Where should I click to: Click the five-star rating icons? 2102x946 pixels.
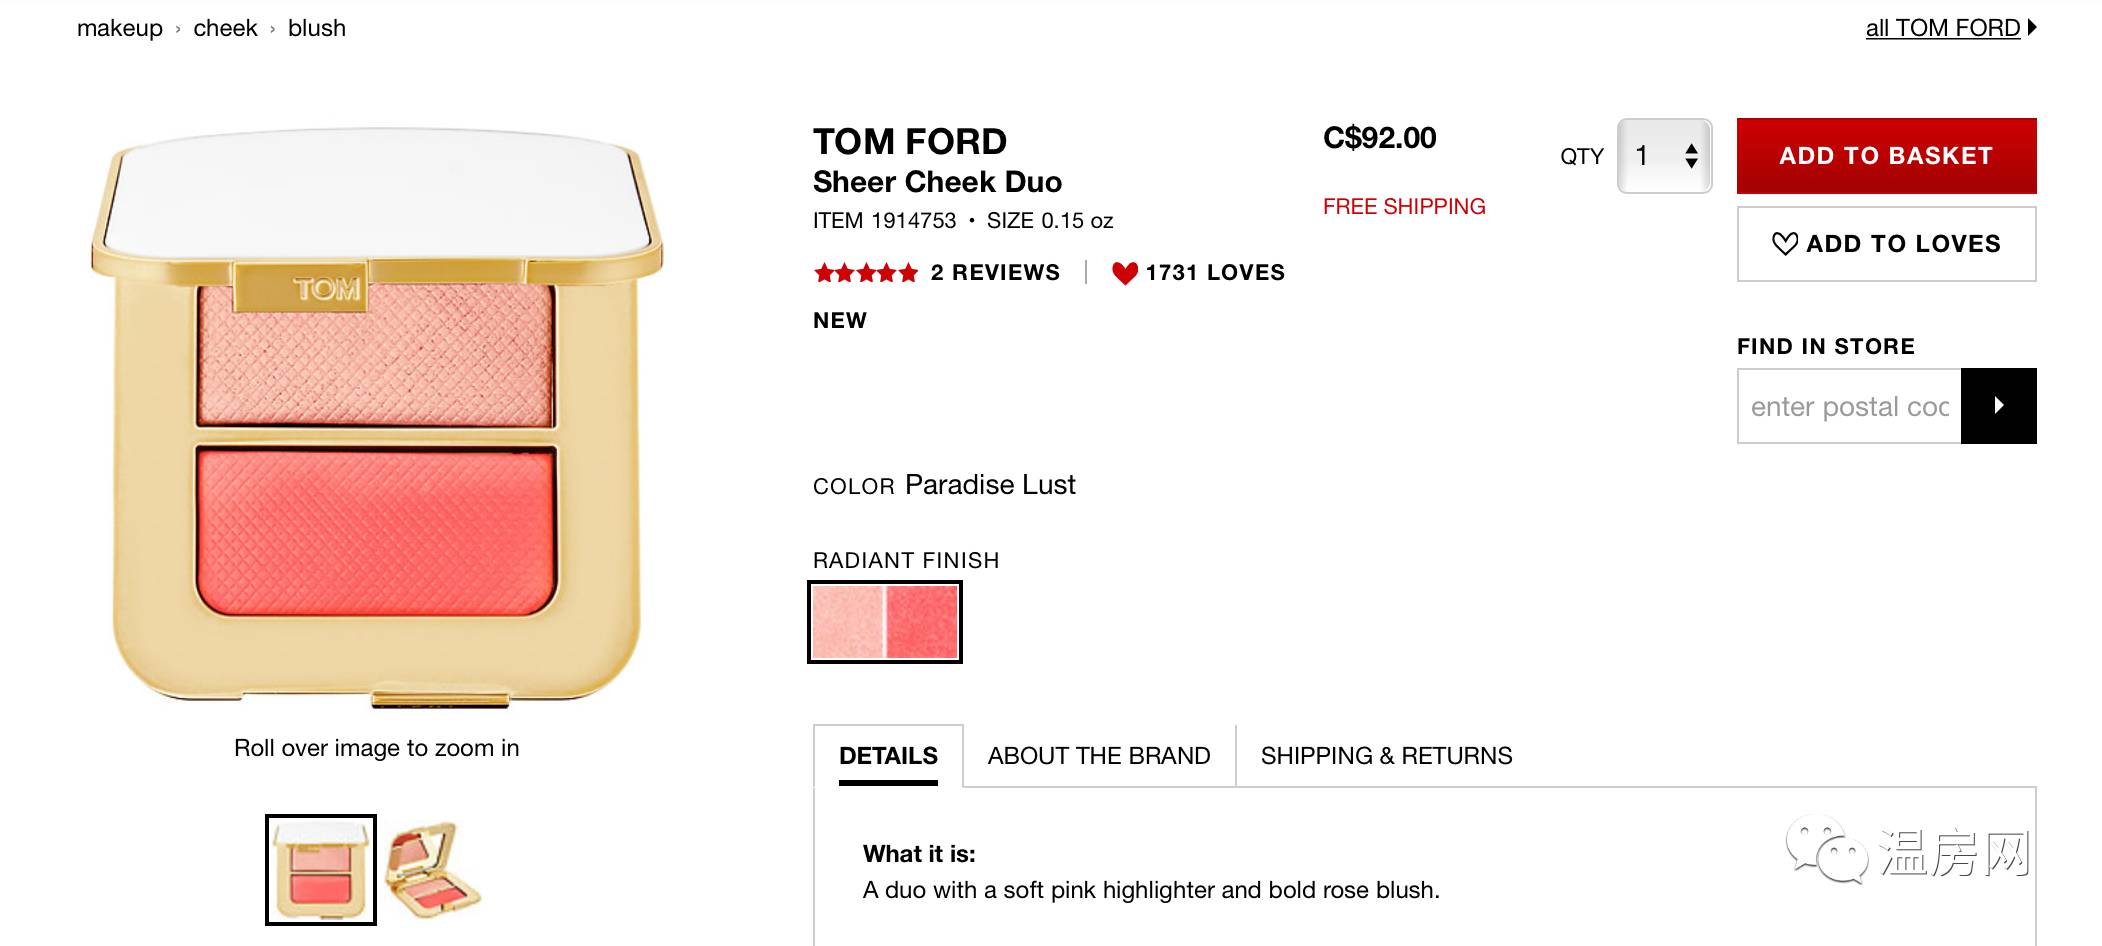click(x=865, y=273)
